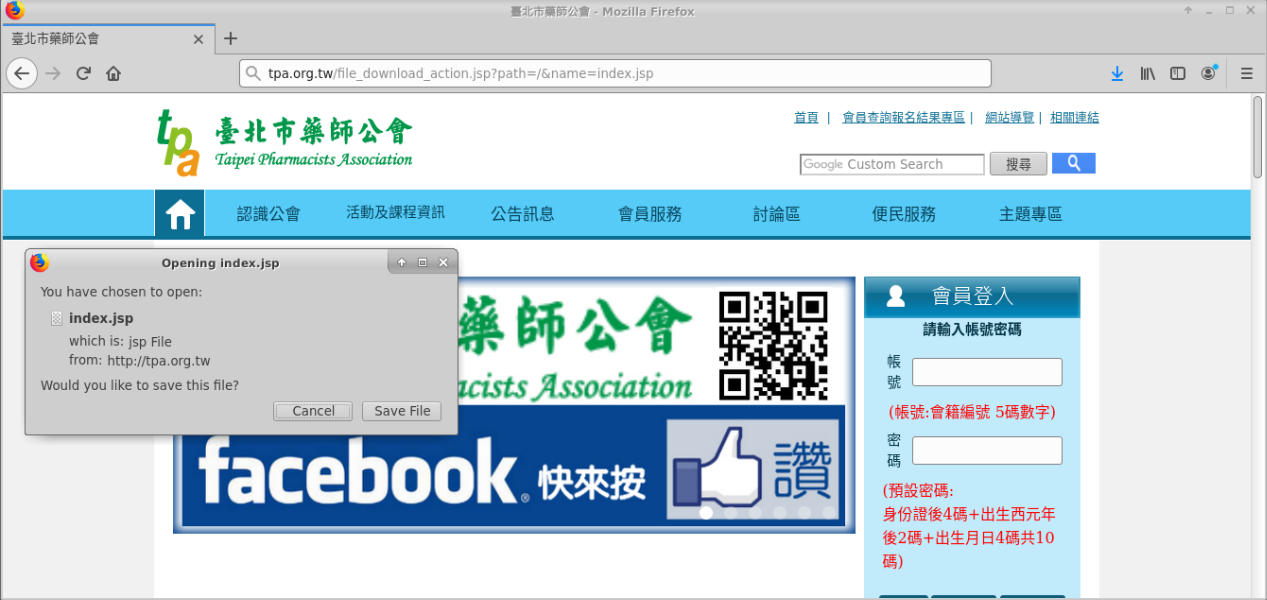Toggle the sidebar view icon
Viewport: 1267px width, 600px height.
1178,73
